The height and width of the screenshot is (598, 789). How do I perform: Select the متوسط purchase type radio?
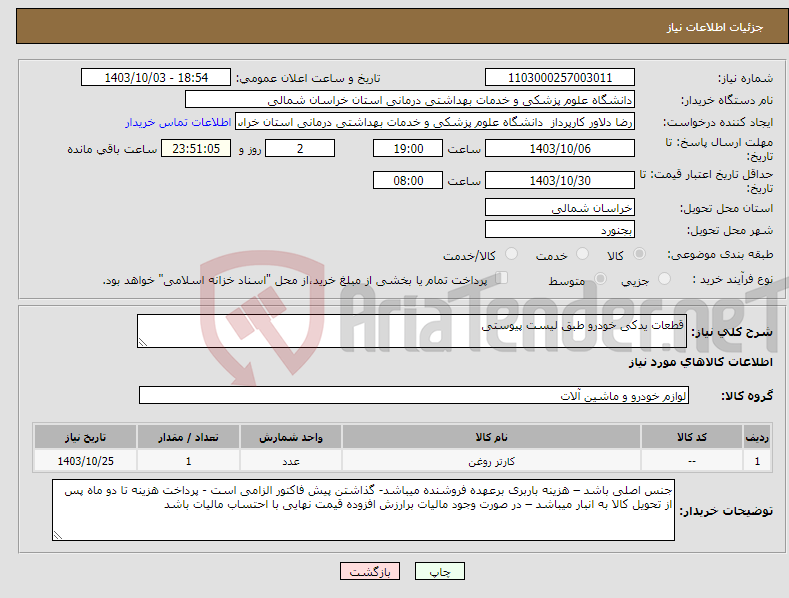click(x=600, y=279)
